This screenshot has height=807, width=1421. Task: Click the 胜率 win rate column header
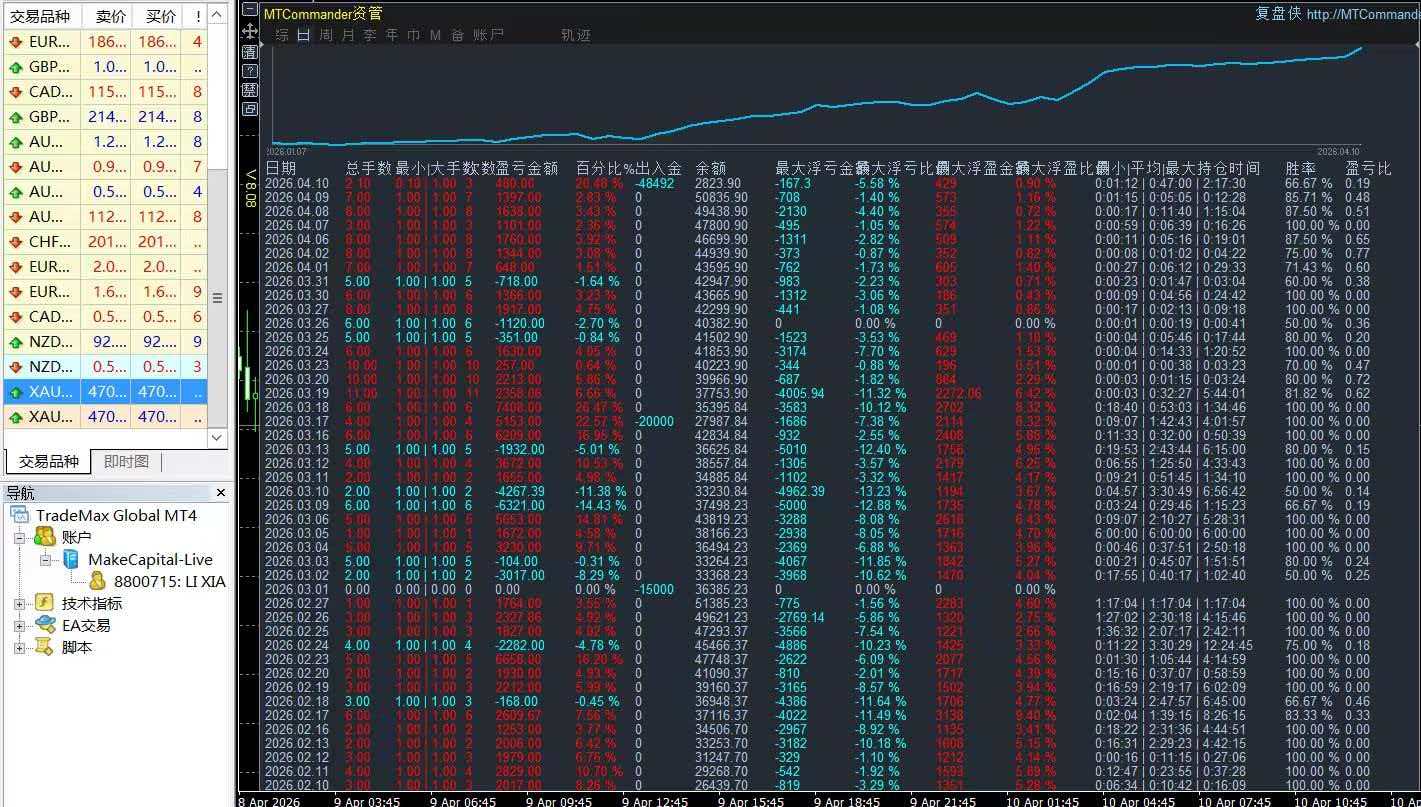coord(1301,168)
